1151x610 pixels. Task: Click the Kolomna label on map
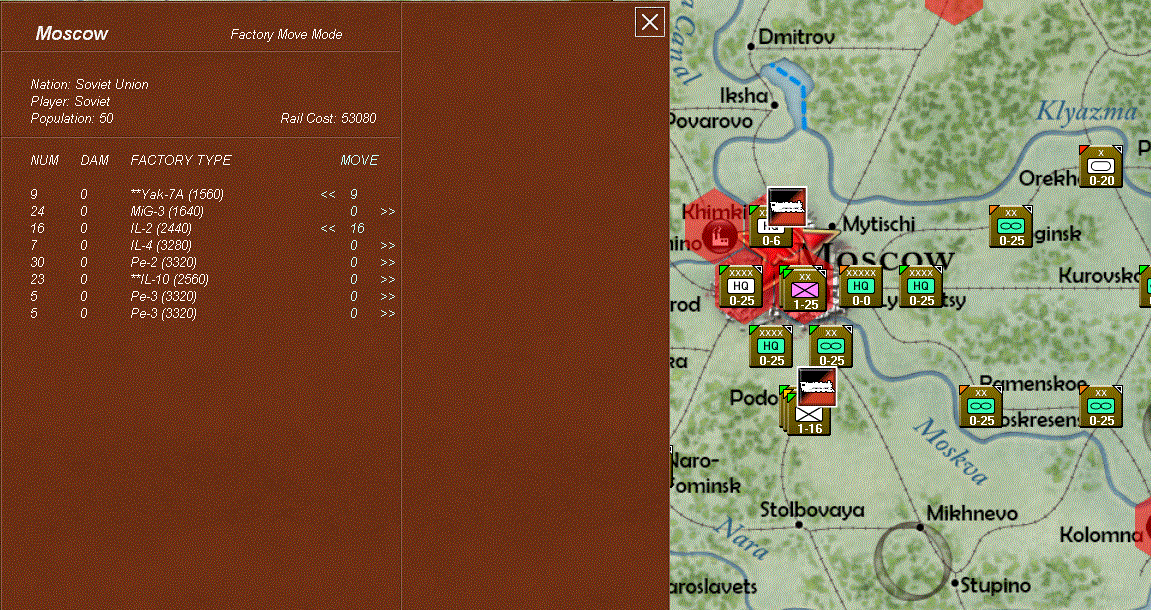pos(1101,534)
